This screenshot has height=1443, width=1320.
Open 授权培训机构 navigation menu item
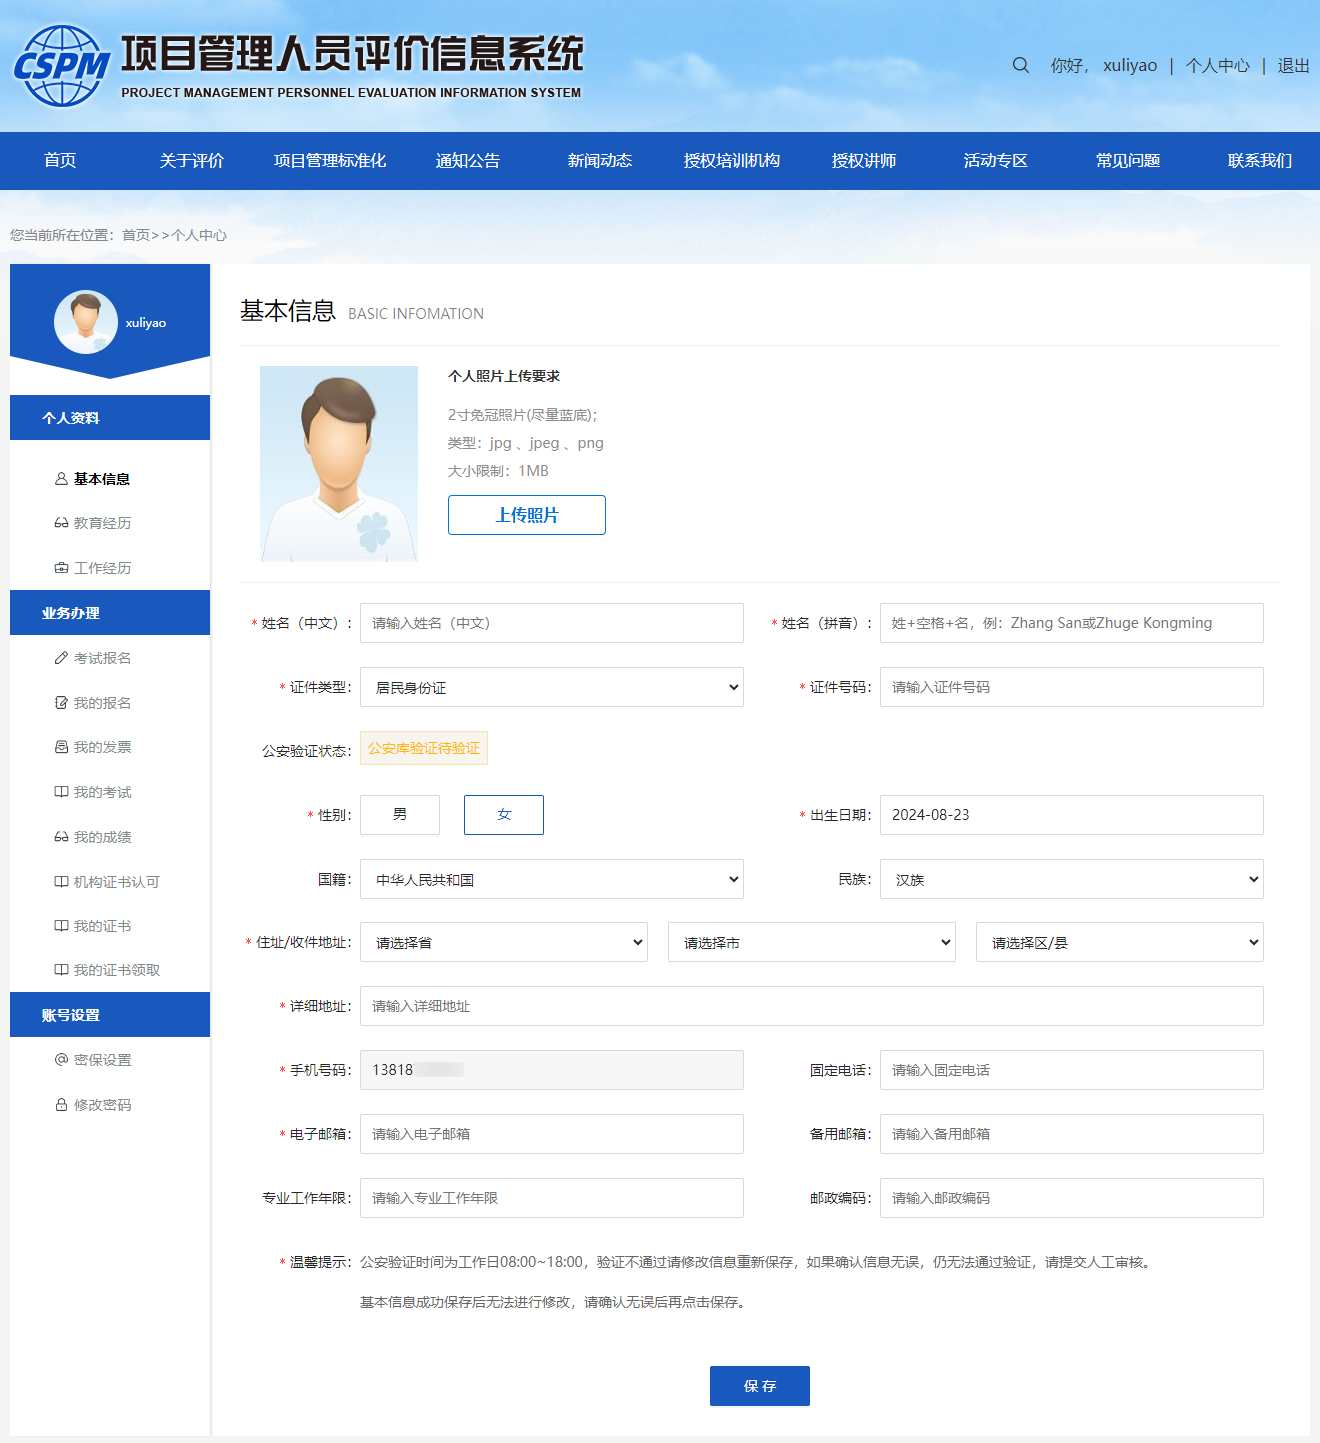click(x=732, y=161)
